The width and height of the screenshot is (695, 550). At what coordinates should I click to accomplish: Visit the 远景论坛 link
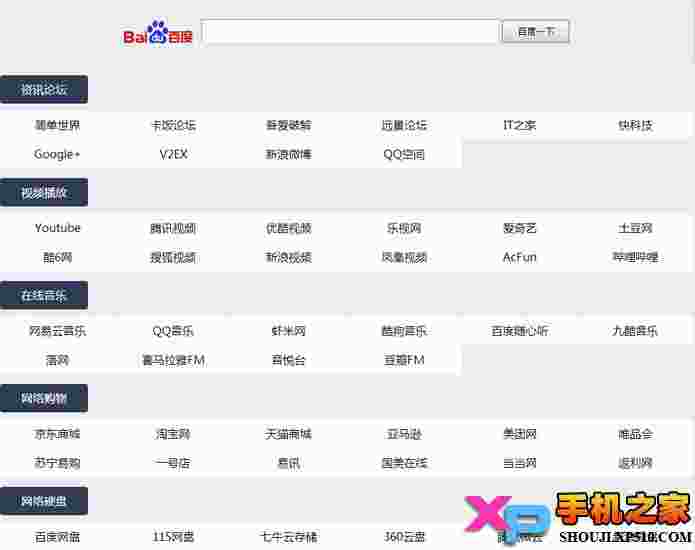404,125
